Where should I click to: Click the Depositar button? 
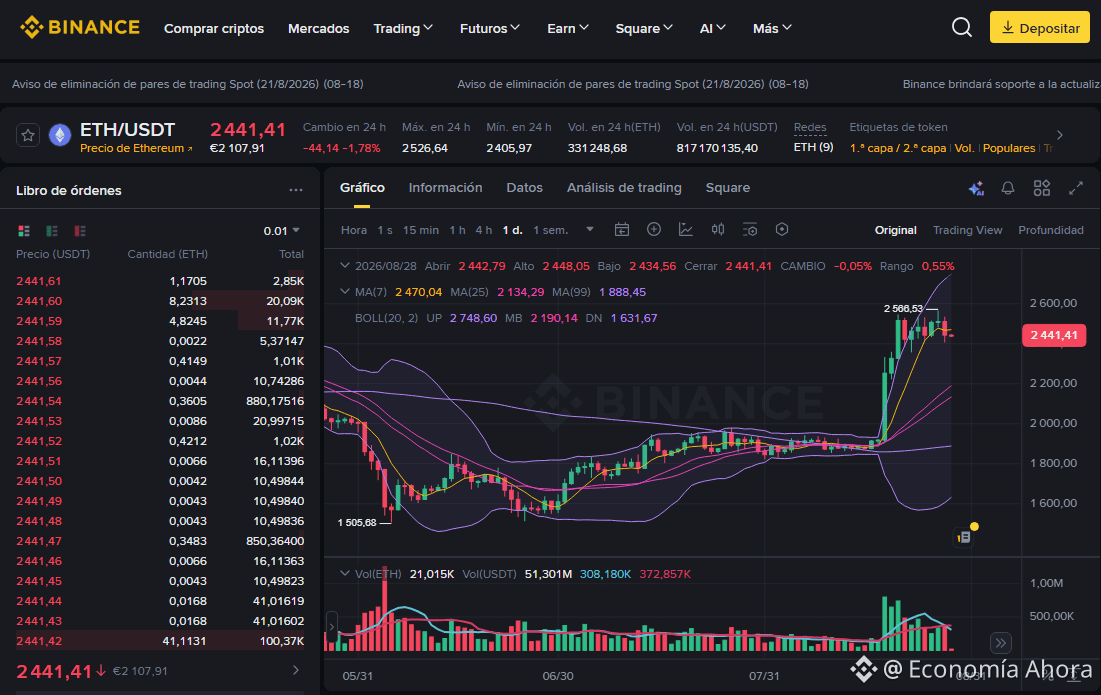pyautogui.click(x=1040, y=27)
